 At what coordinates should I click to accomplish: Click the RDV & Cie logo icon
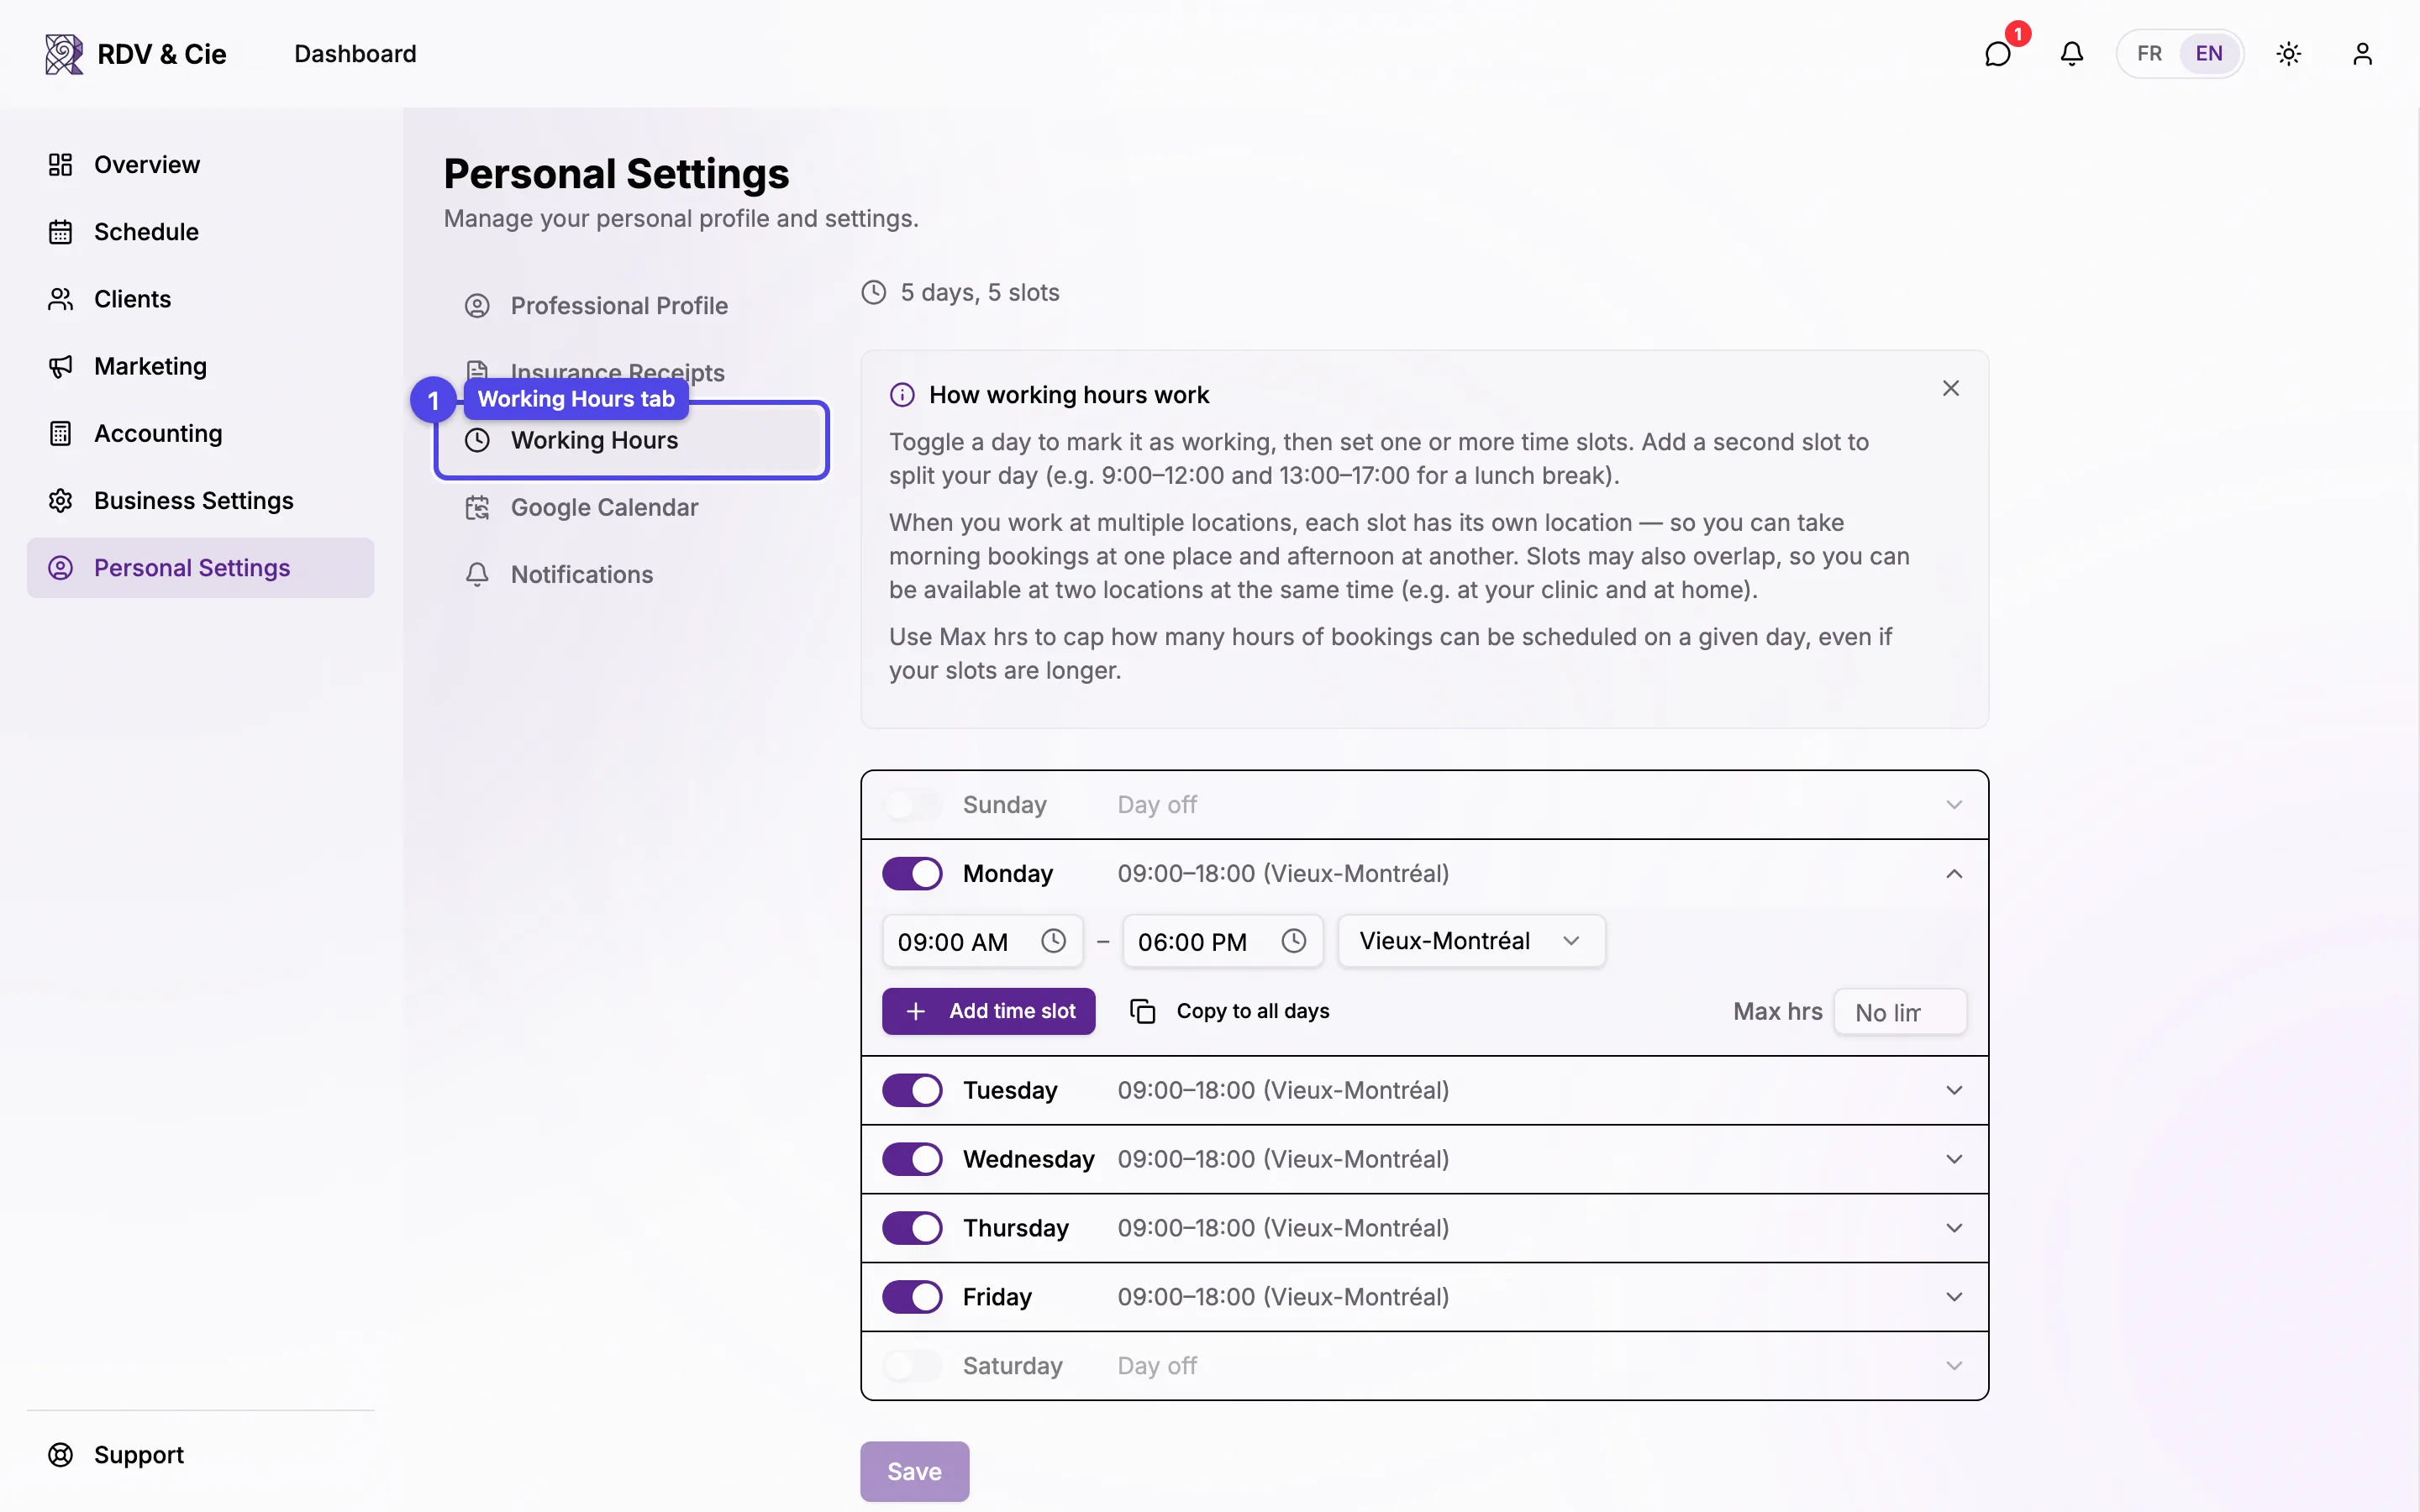click(x=64, y=54)
